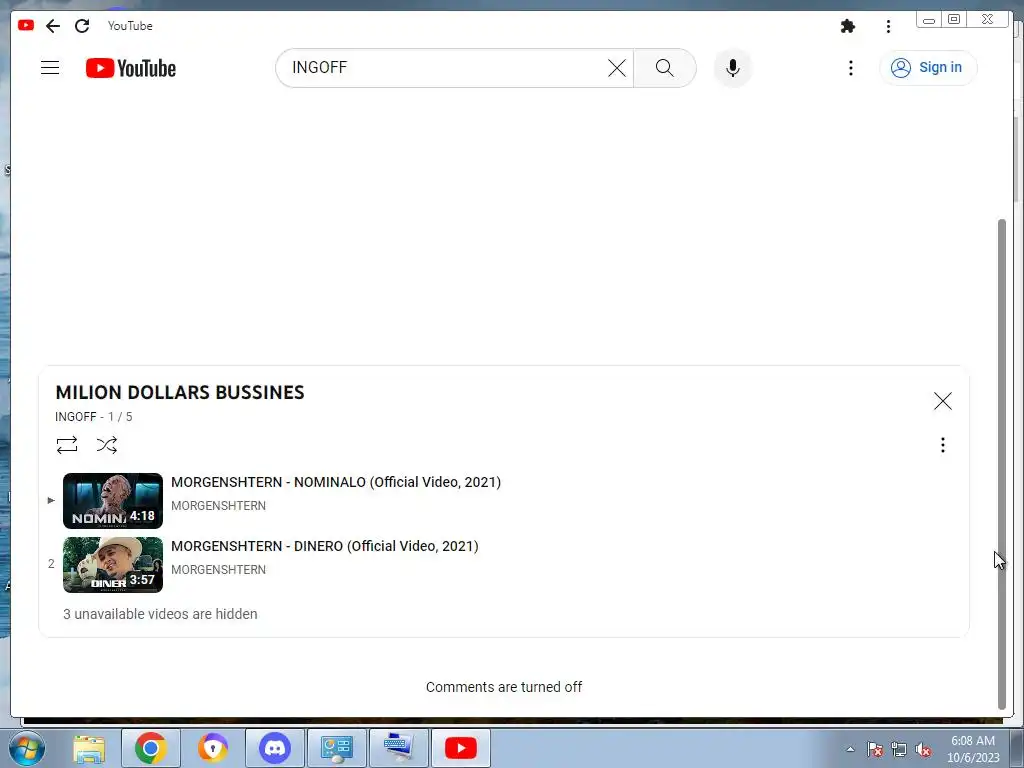Click the YouTube favicon in title bar
1024x768 pixels.
pyautogui.click(x=26, y=25)
